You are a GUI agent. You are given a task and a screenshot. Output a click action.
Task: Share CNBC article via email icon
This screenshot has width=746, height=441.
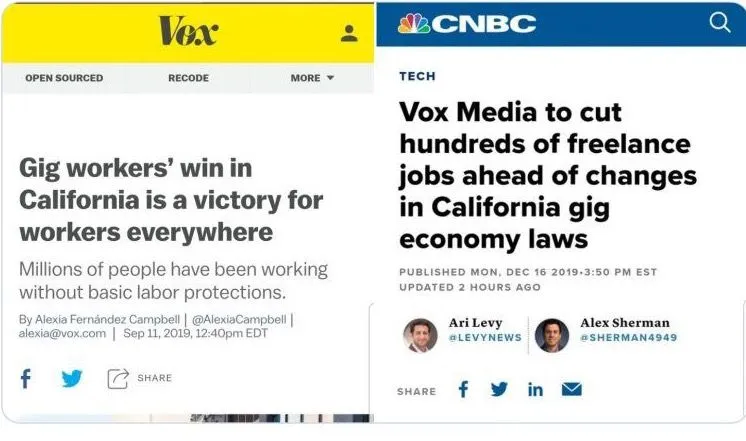point(571,390)
